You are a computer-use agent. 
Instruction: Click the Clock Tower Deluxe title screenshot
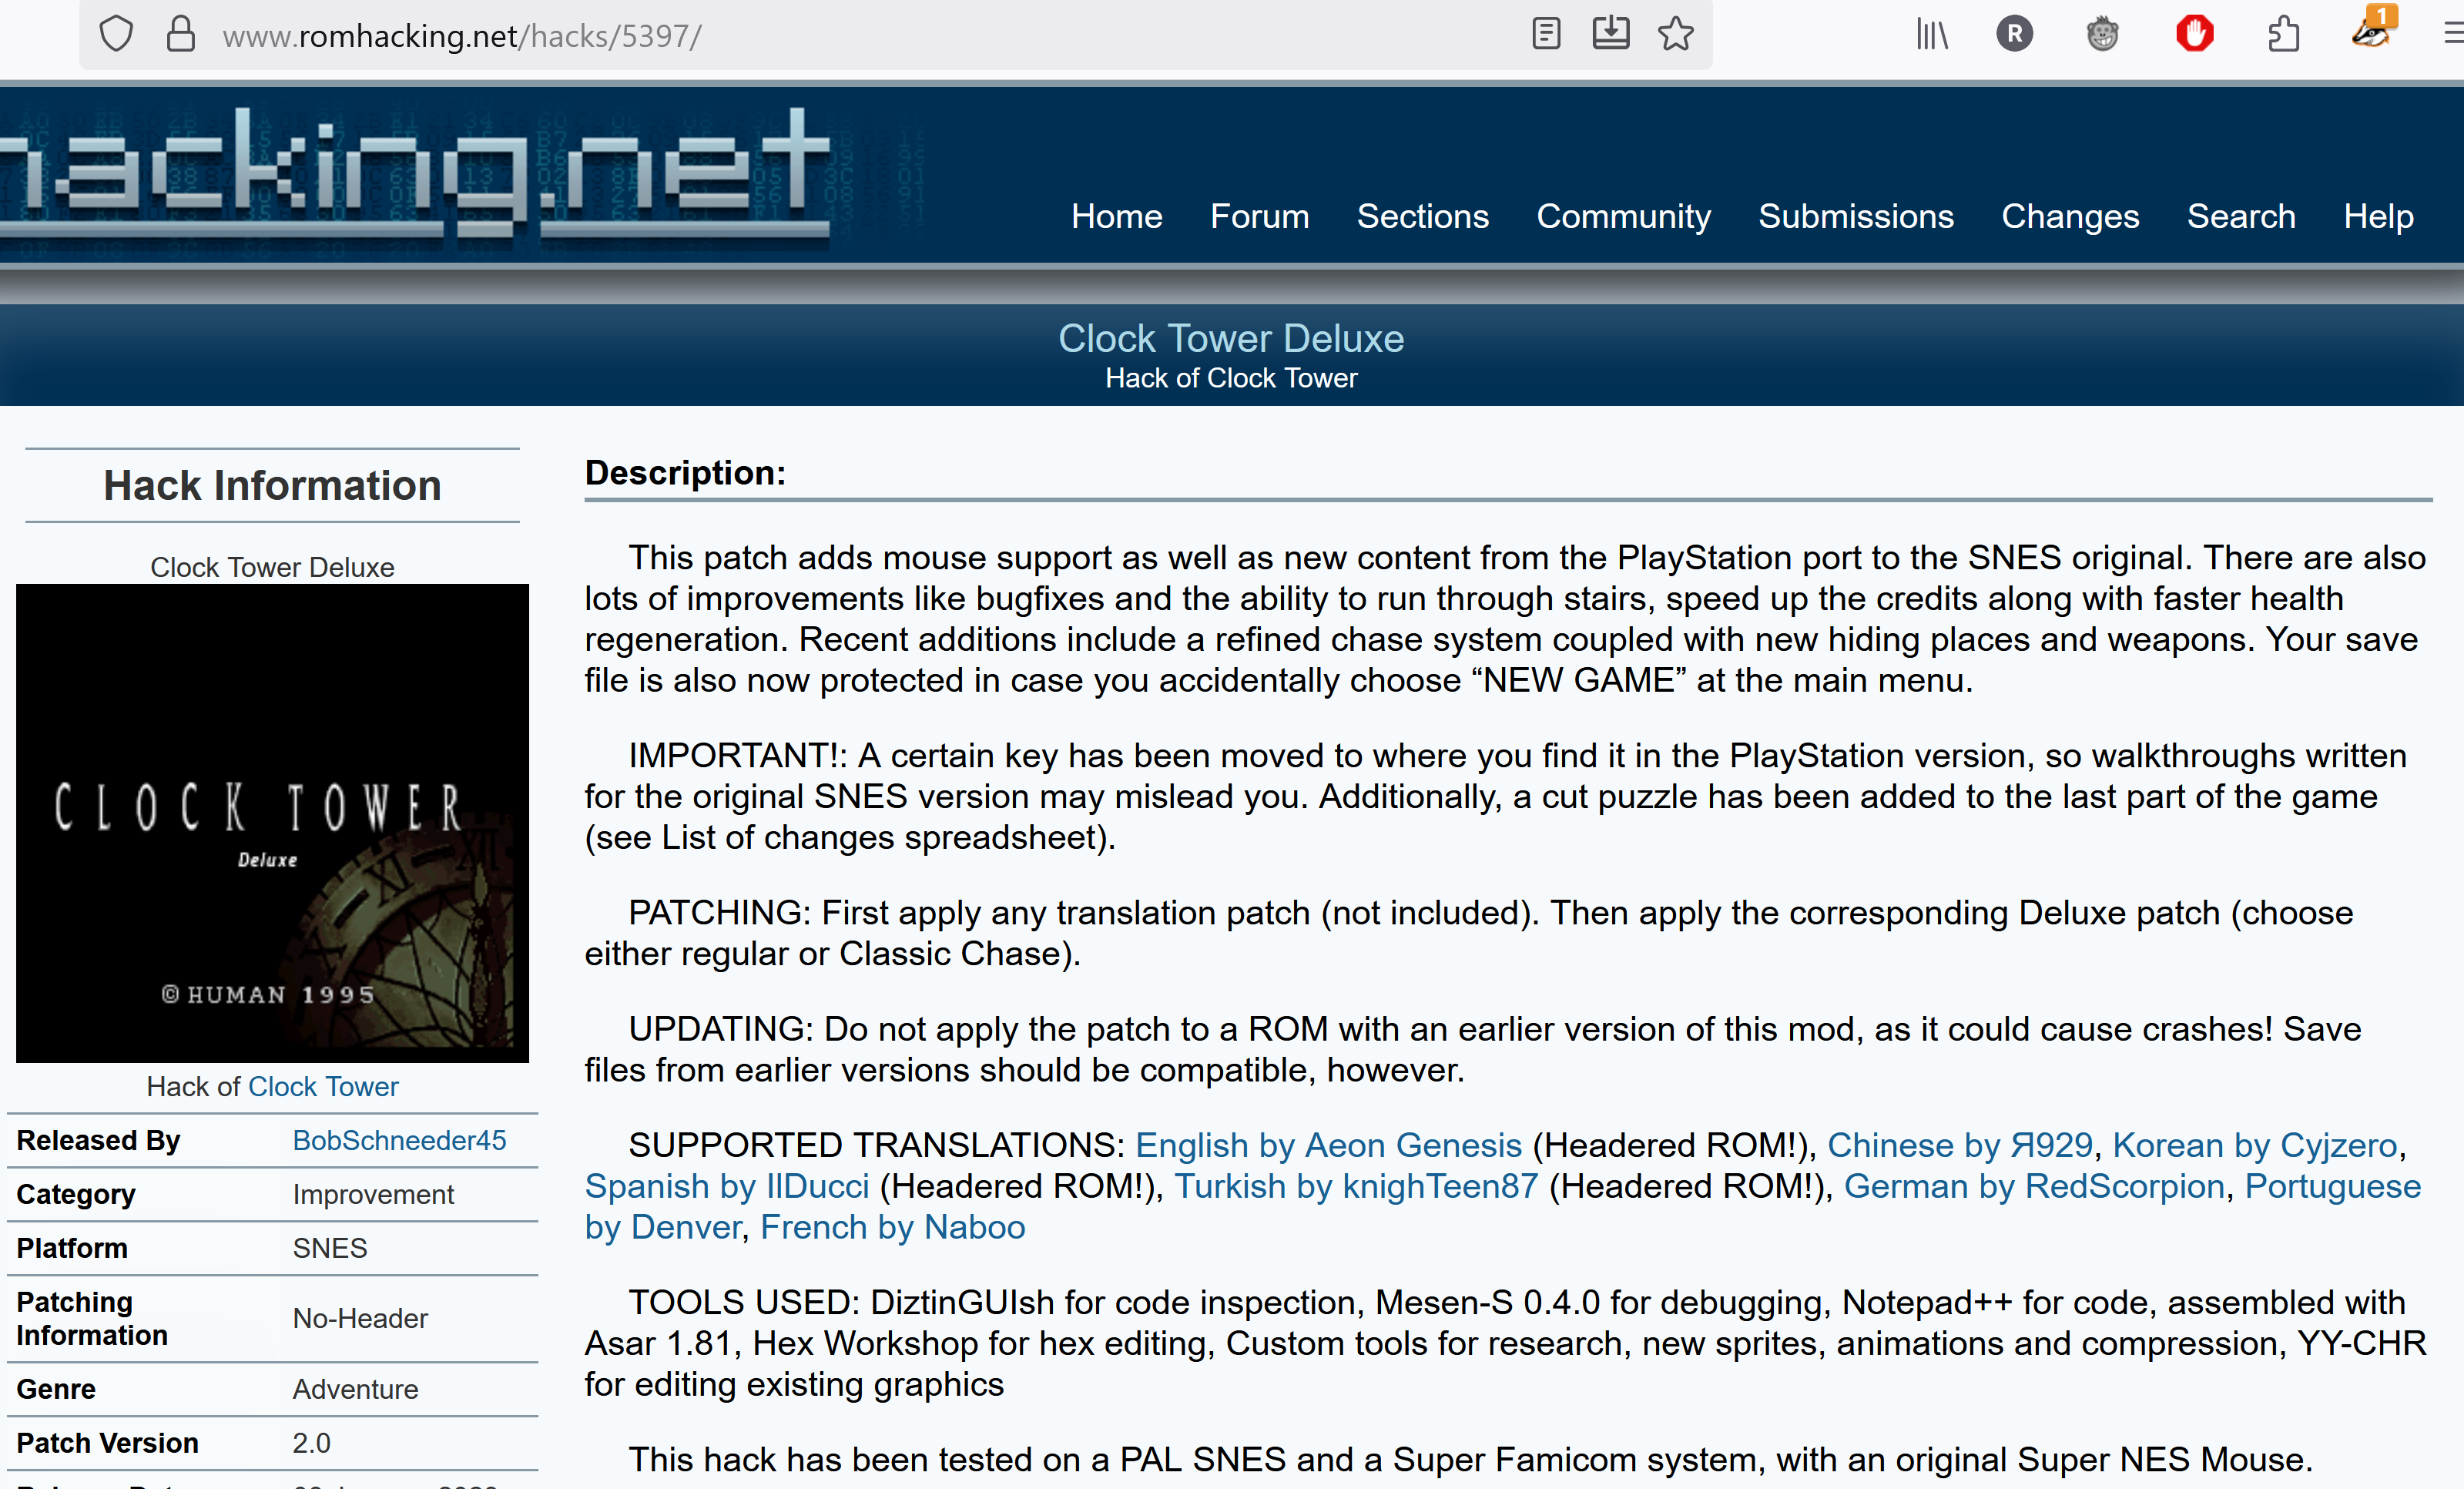click(x=272, y=822)
